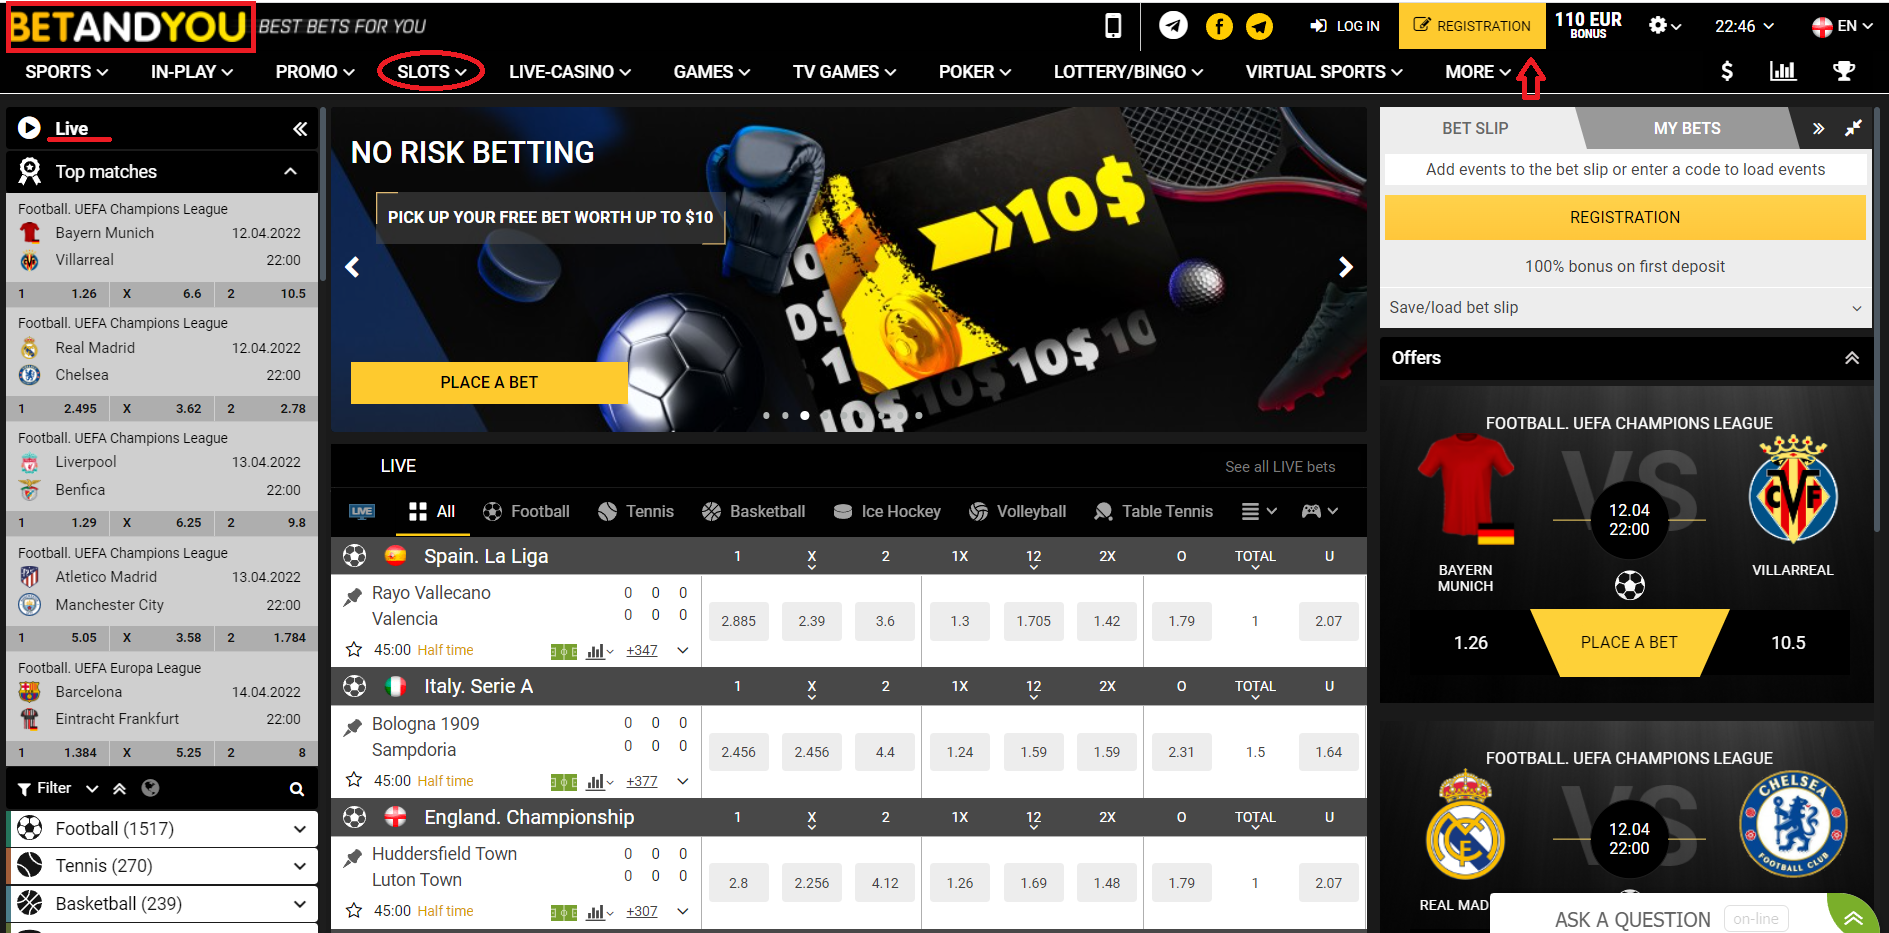
Task: Open the yellow Telegram icon link
Action: pos(1260,26)
